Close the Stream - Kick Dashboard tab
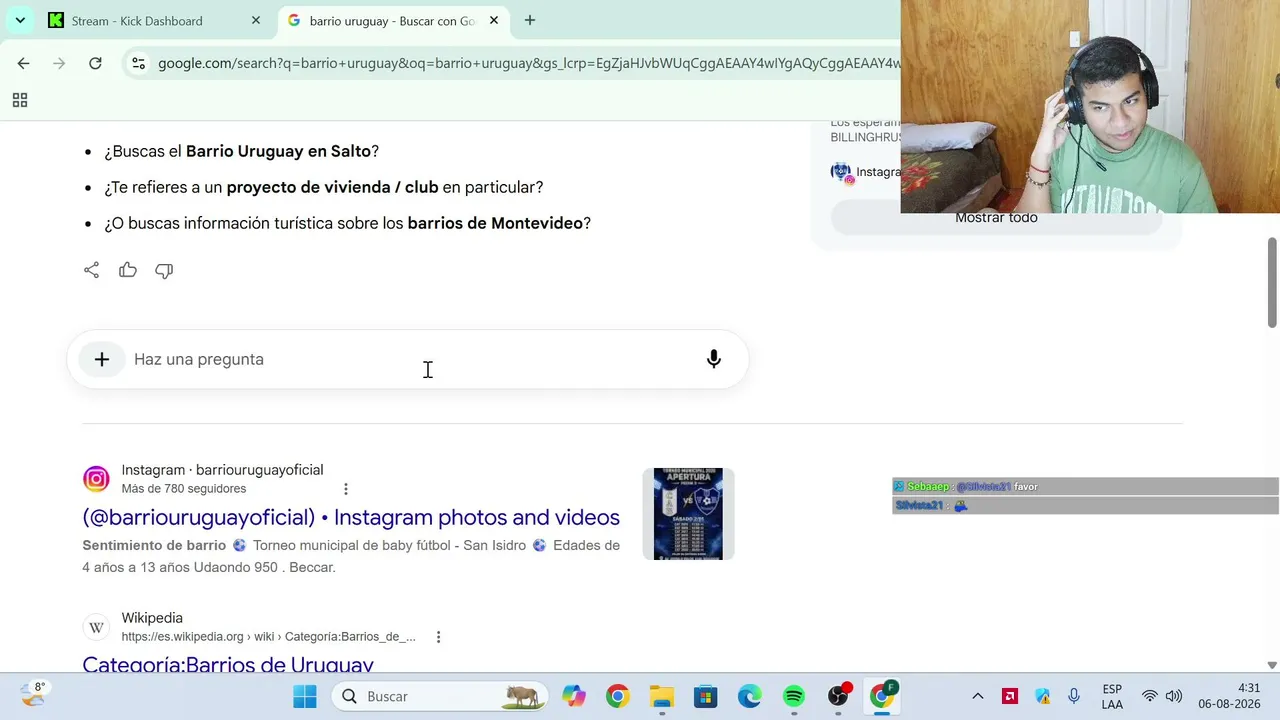This screenshot has width=1280, height=720. coord(256,20)
